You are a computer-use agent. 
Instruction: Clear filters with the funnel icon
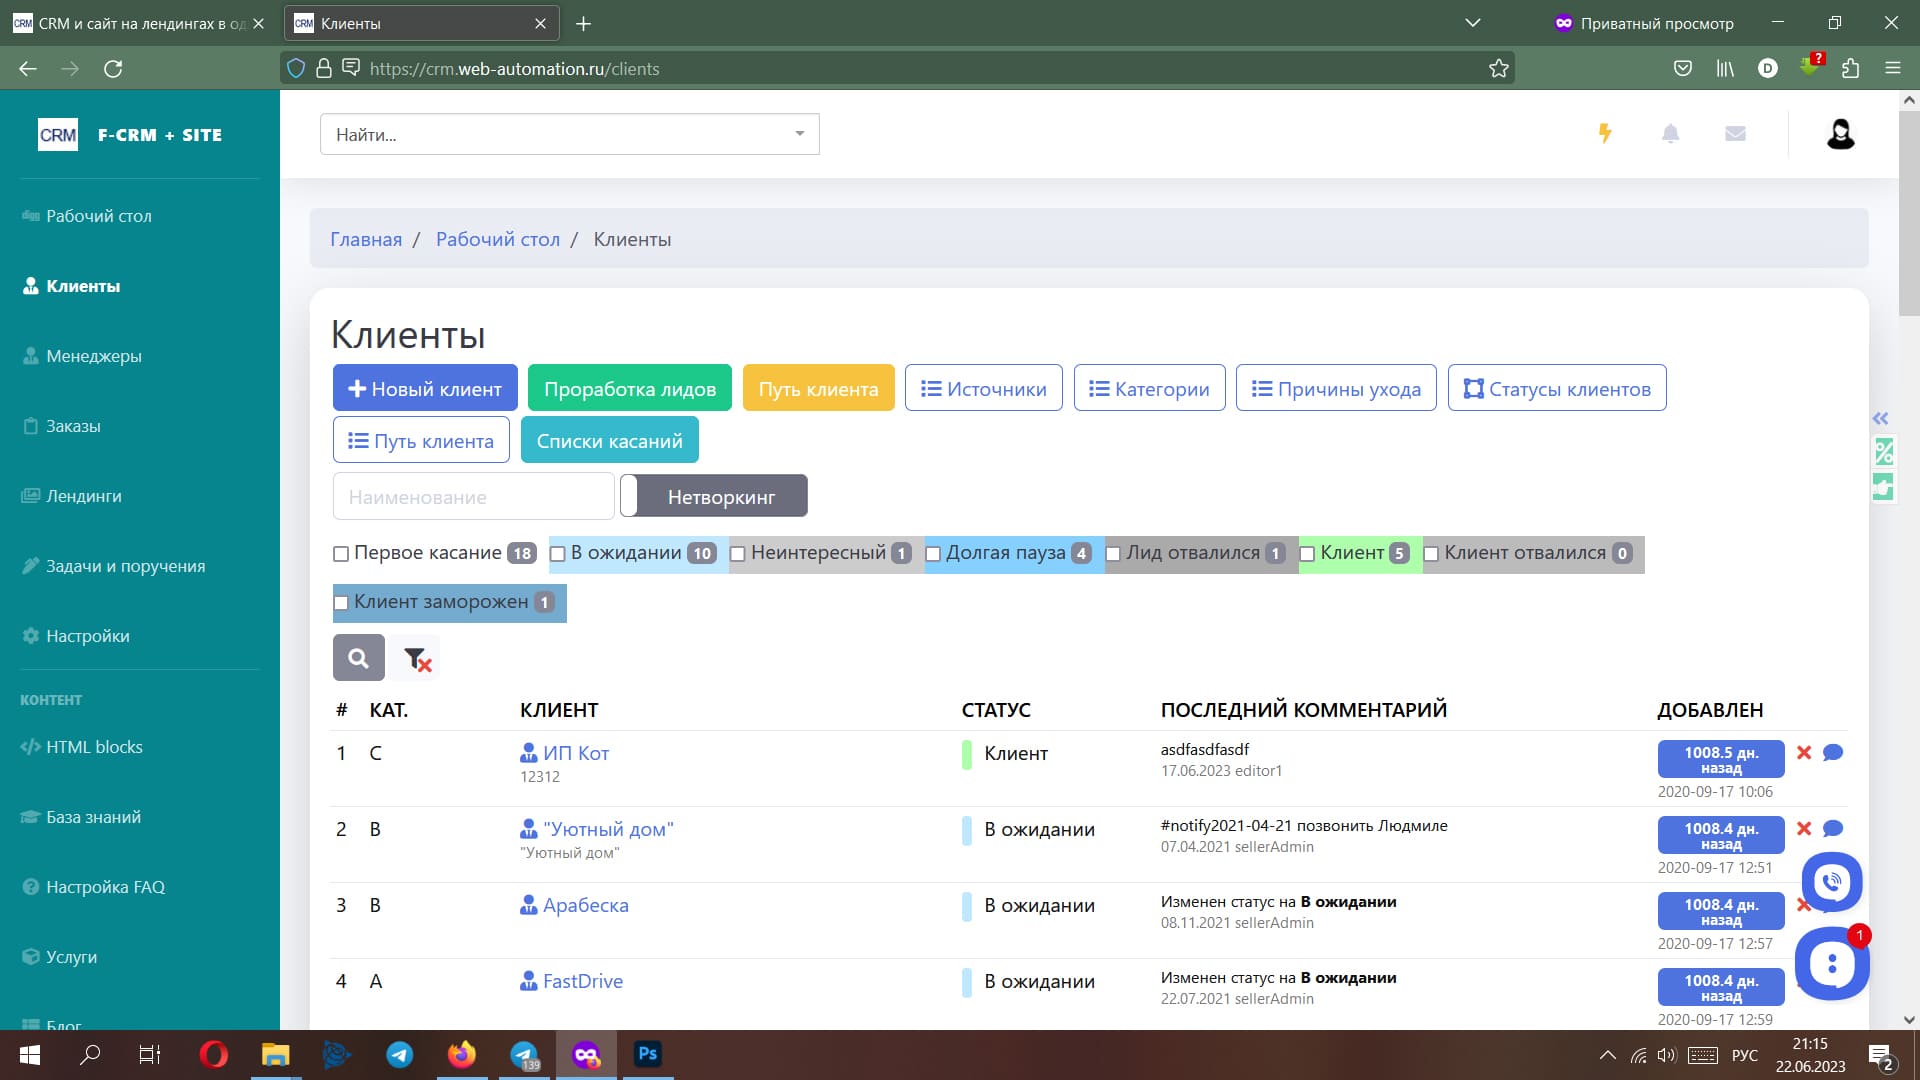pos(416,658)
